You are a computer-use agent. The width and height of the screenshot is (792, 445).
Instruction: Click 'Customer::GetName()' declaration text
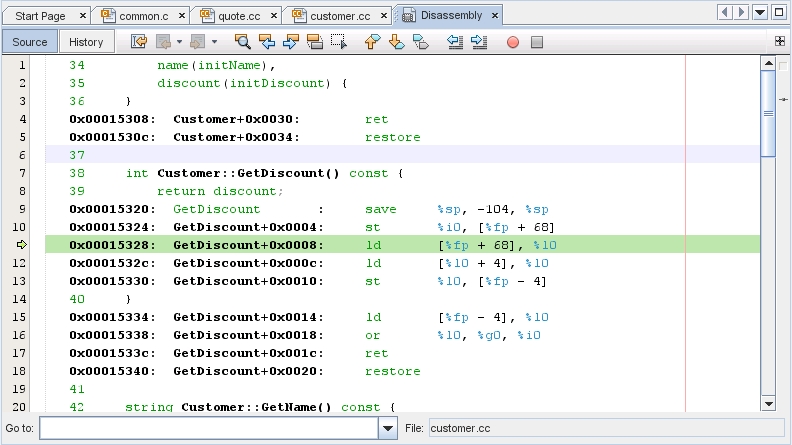click(256, 407)
